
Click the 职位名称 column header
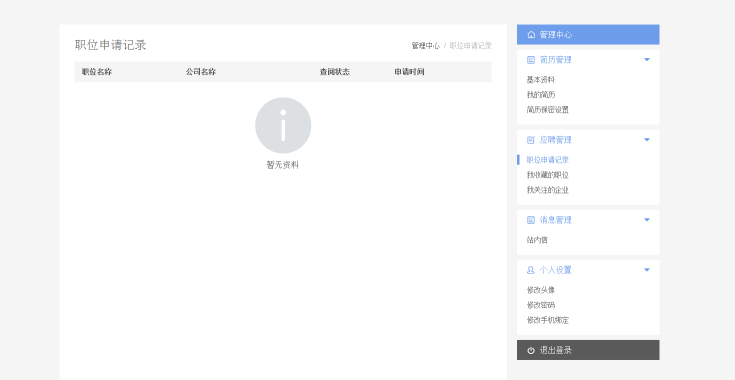tap(97, 72)
